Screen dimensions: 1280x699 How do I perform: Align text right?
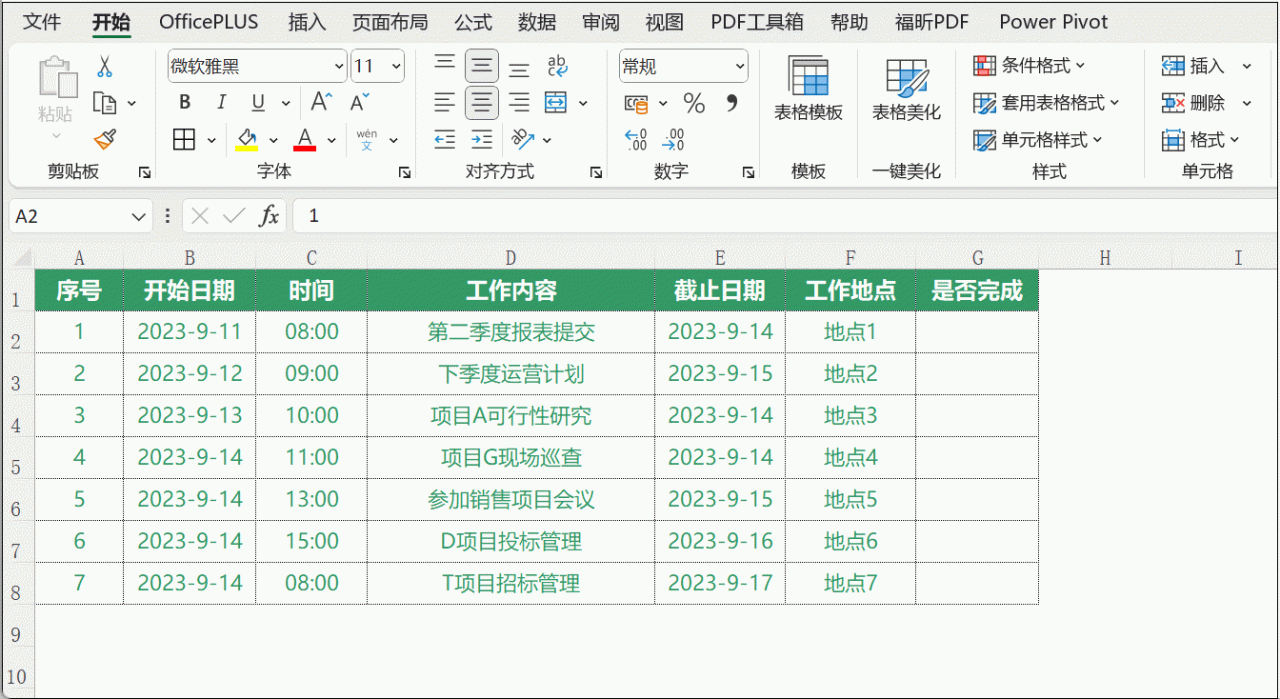click(519, 102)
